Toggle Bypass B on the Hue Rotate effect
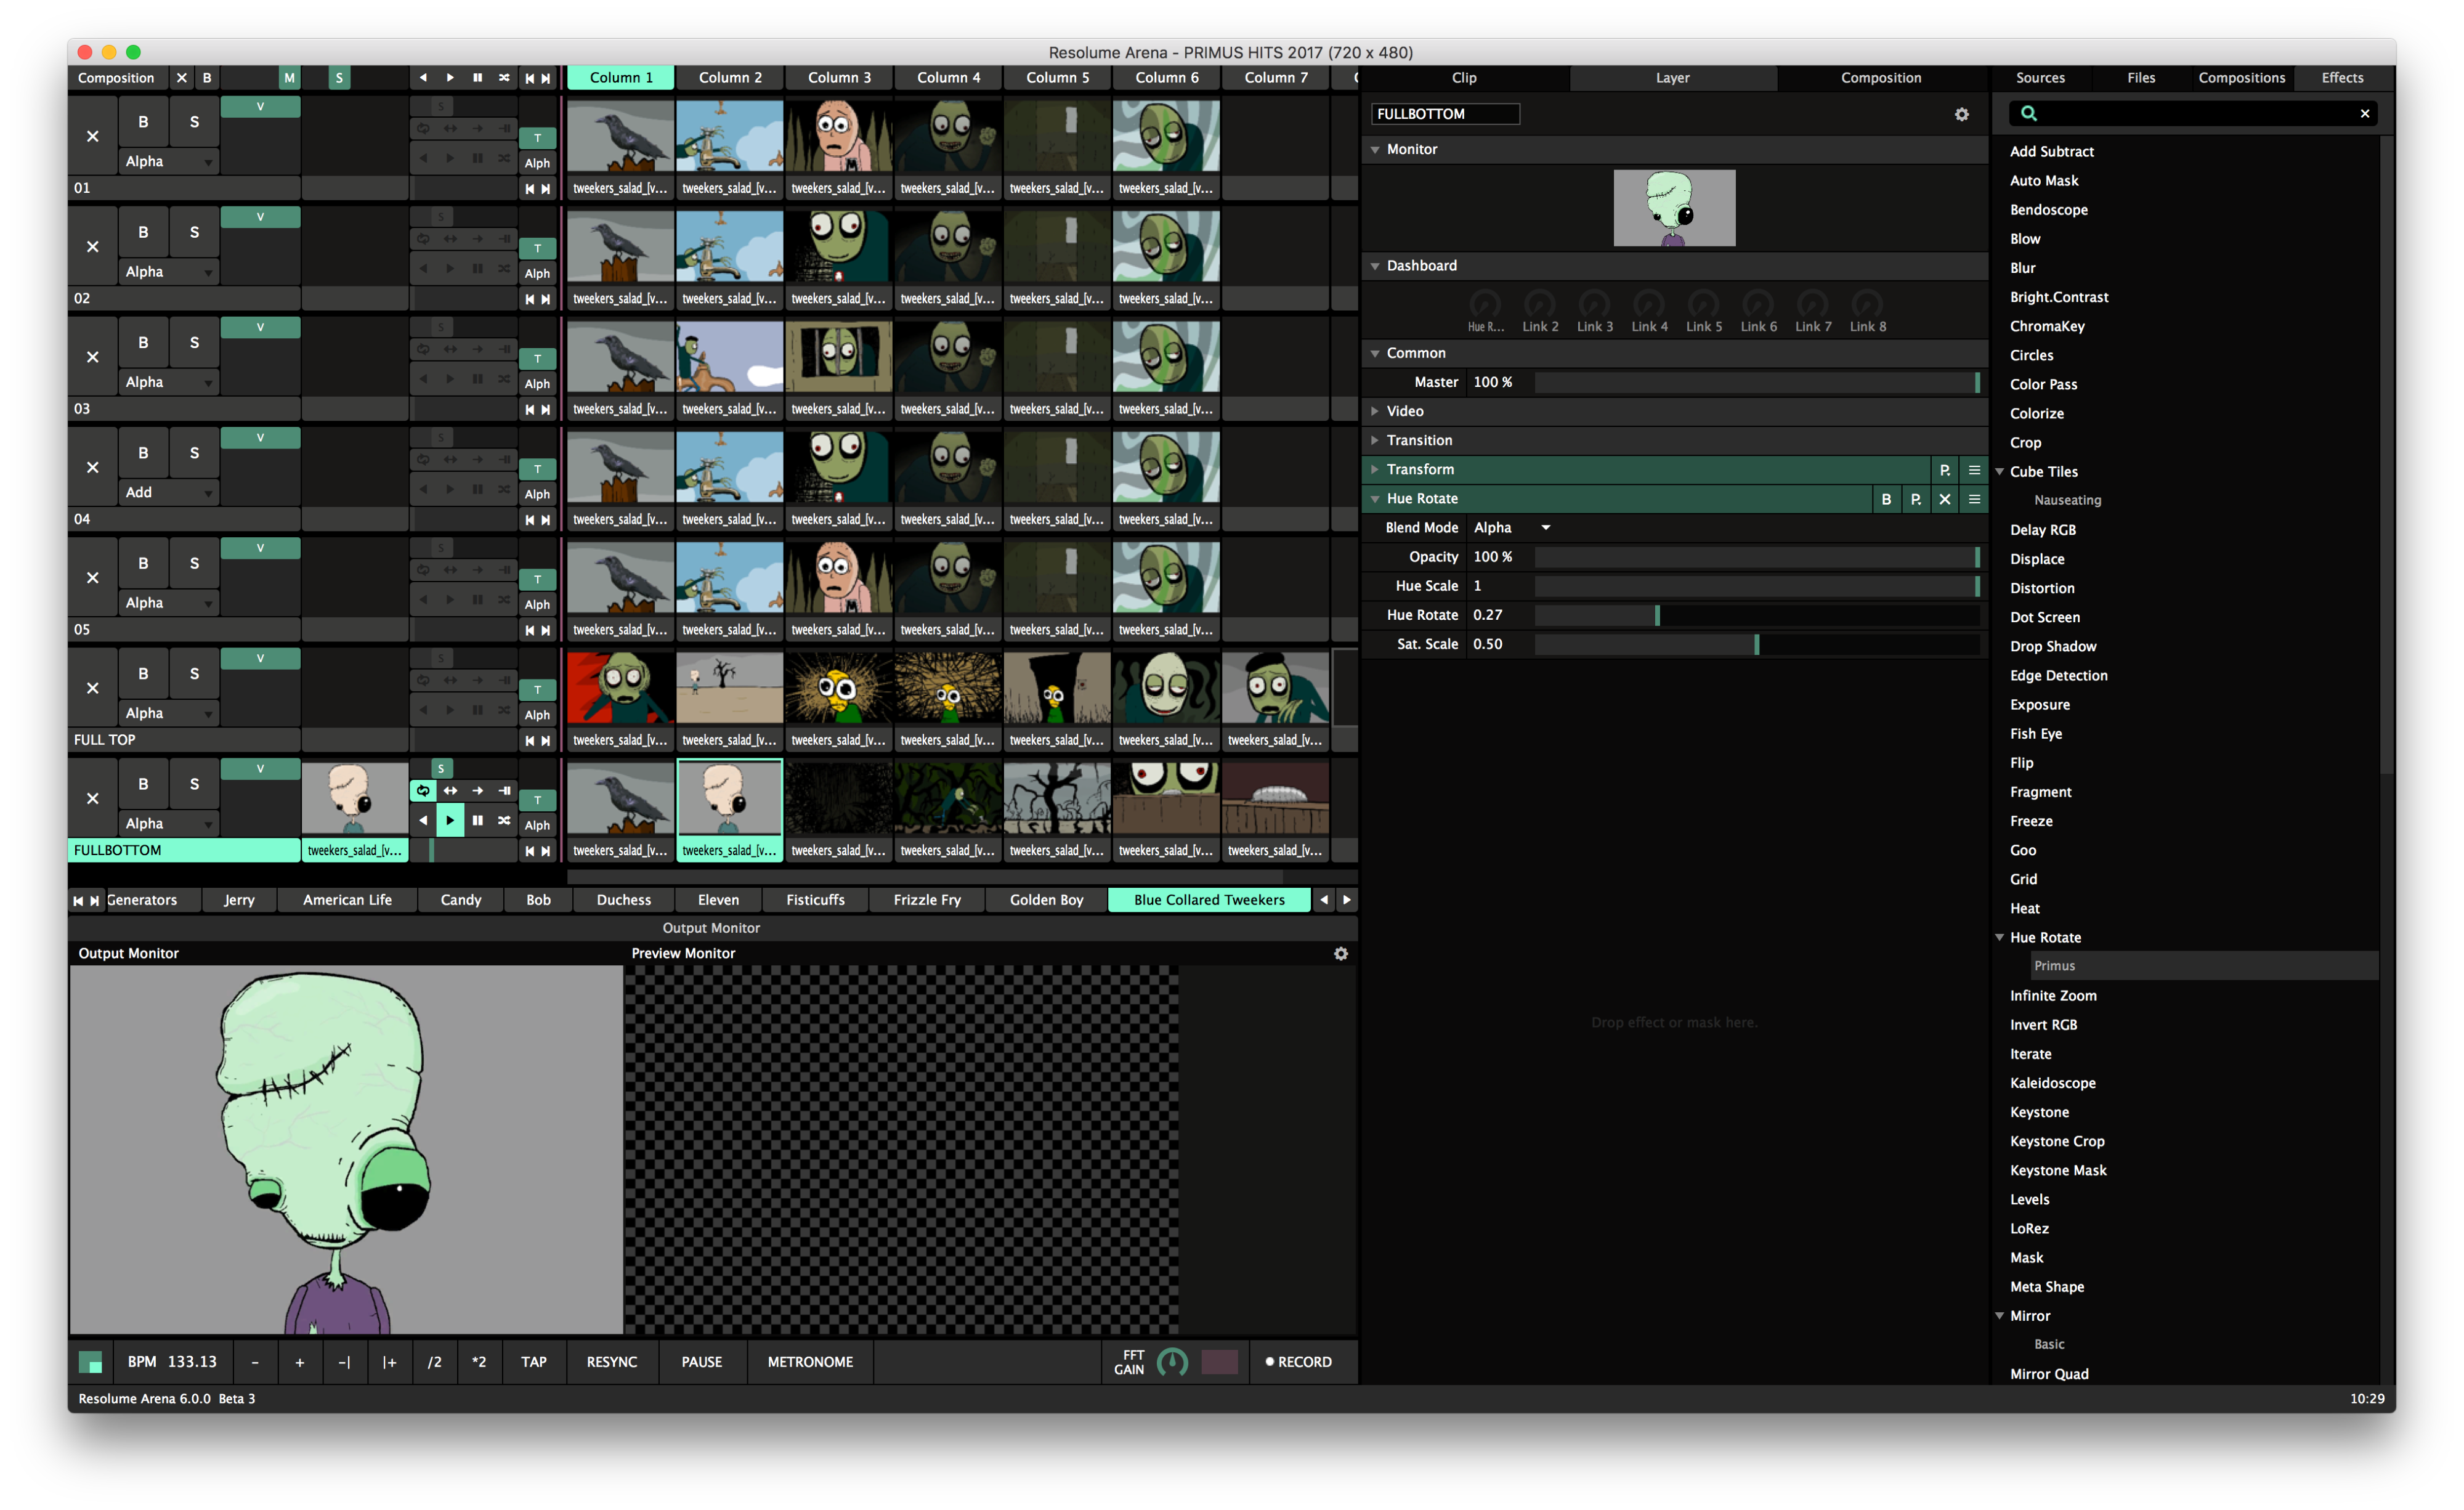The height and width of the screenshot is (1510, 2464). 1886,499
